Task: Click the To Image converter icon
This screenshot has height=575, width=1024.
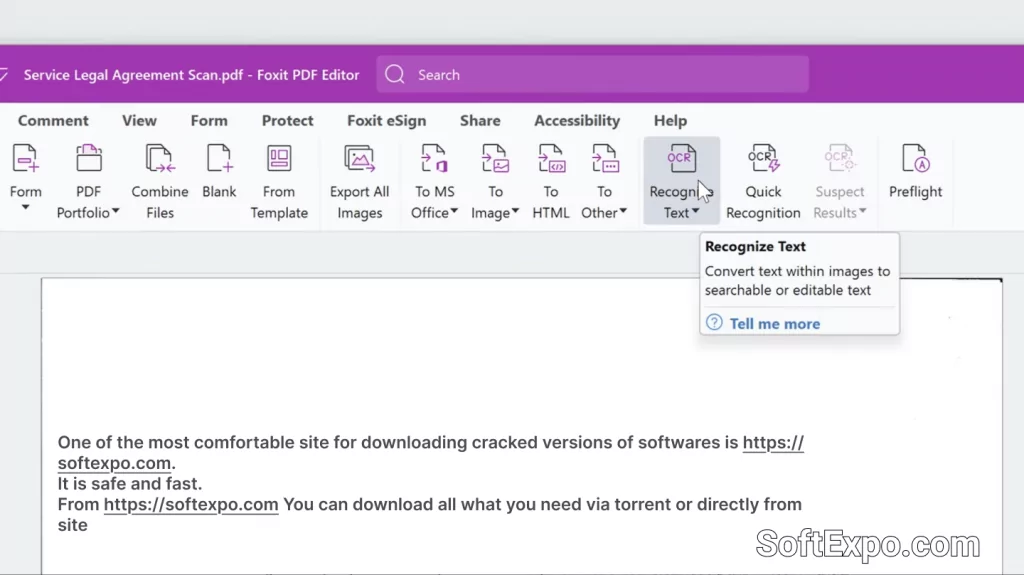Action: point(495,159)
